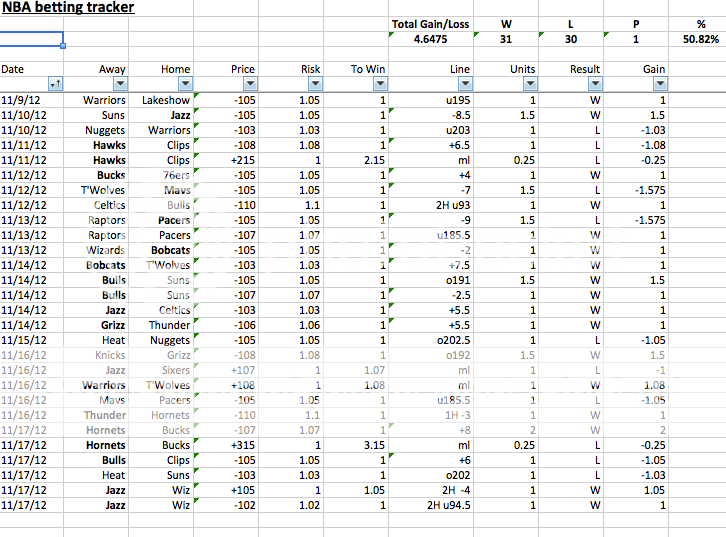The image size is (726, 537).
Task: Select the Wizards away team cell
Action: coord(96,250)
